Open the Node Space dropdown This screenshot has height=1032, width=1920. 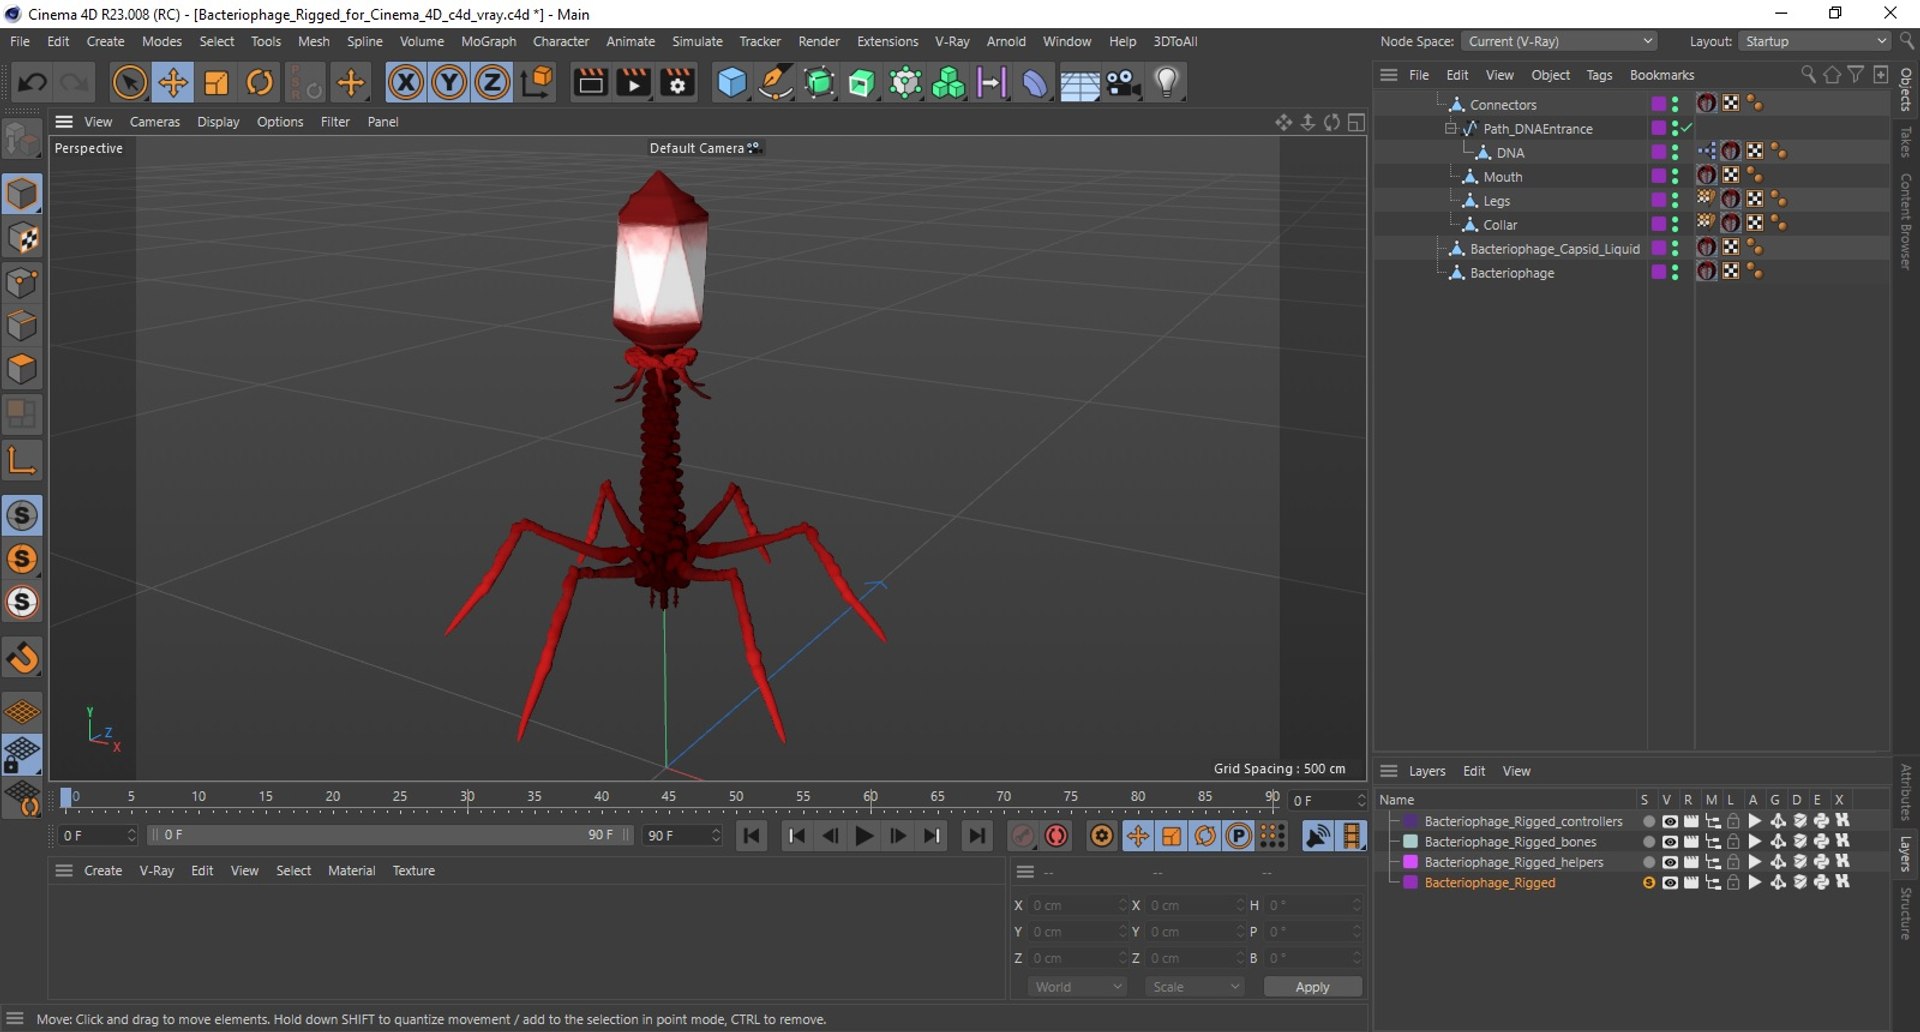coord(1558,41)
